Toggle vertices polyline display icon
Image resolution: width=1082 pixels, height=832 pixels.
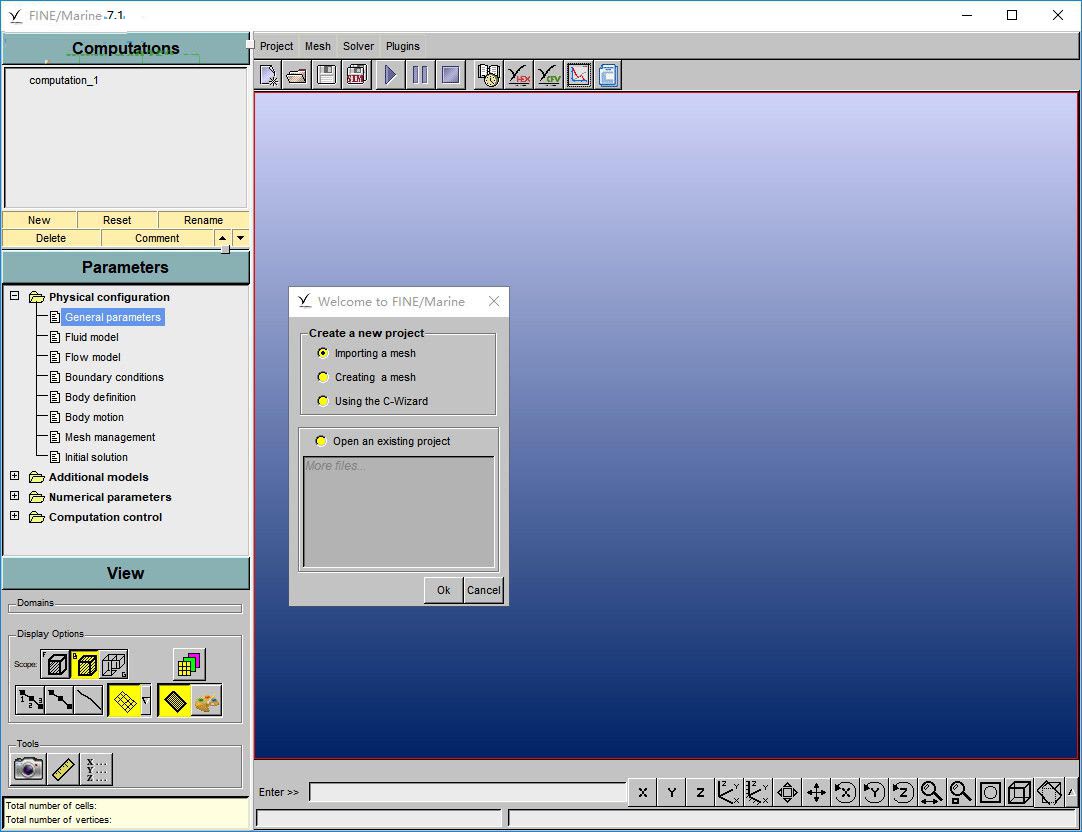[59, 700]
